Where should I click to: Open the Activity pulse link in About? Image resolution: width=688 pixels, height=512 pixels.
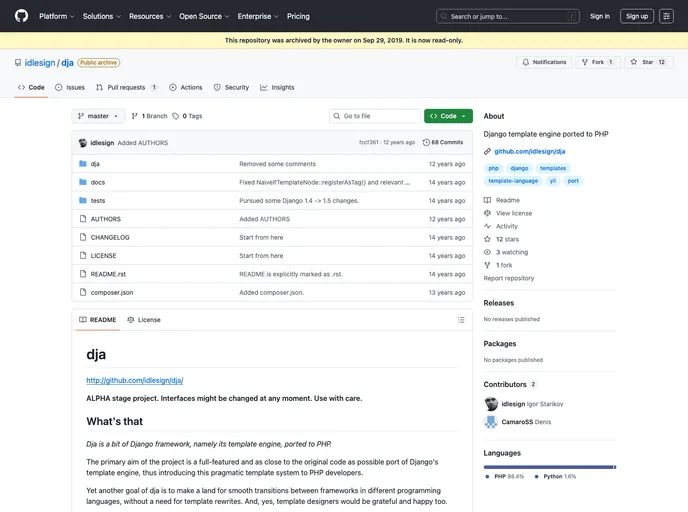[506, 226]
